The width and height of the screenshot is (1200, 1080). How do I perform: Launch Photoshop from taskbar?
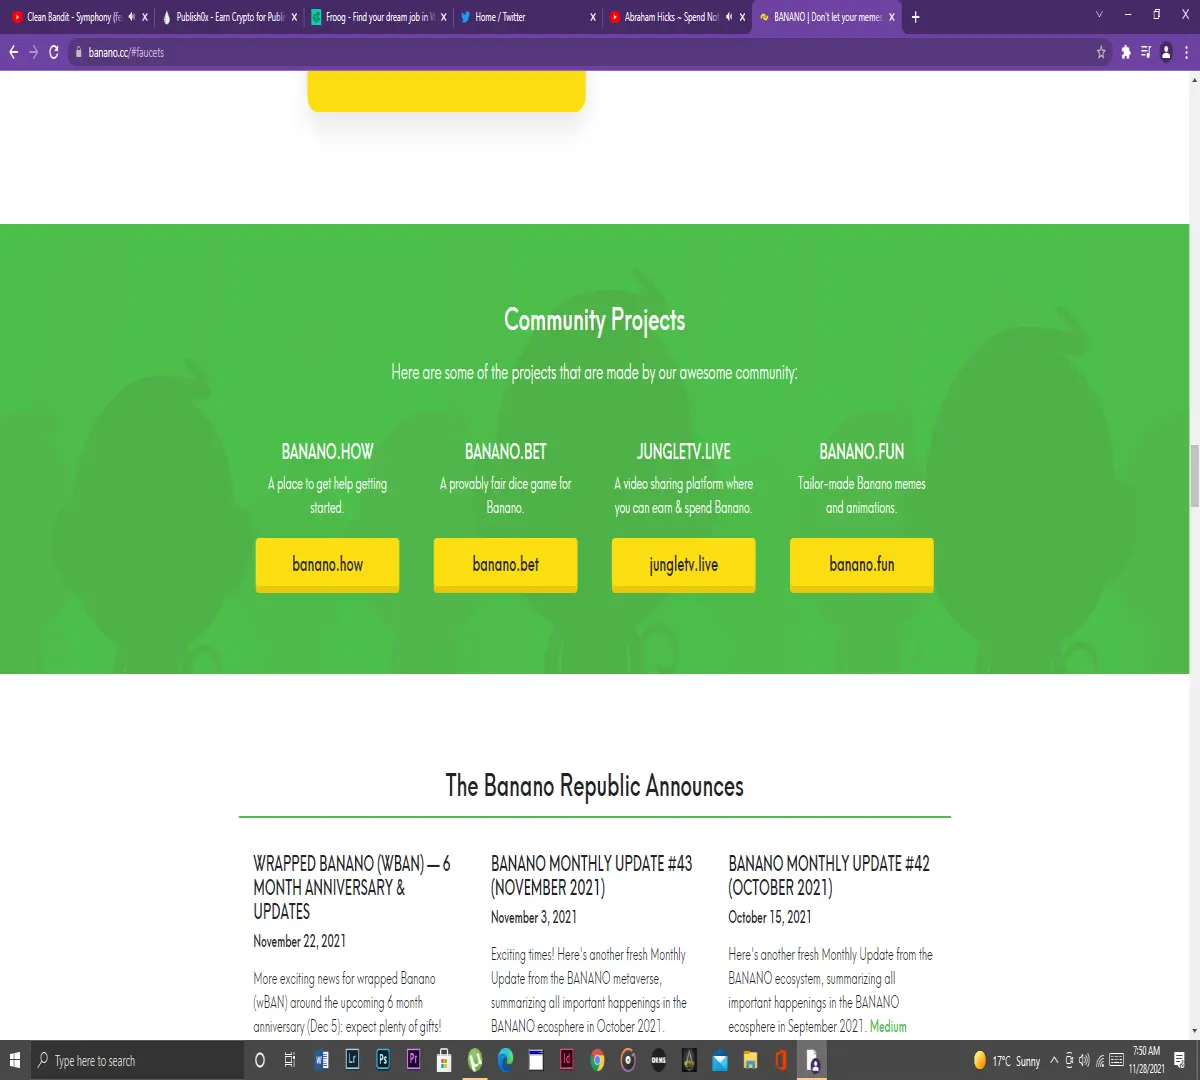[383, 1060]
